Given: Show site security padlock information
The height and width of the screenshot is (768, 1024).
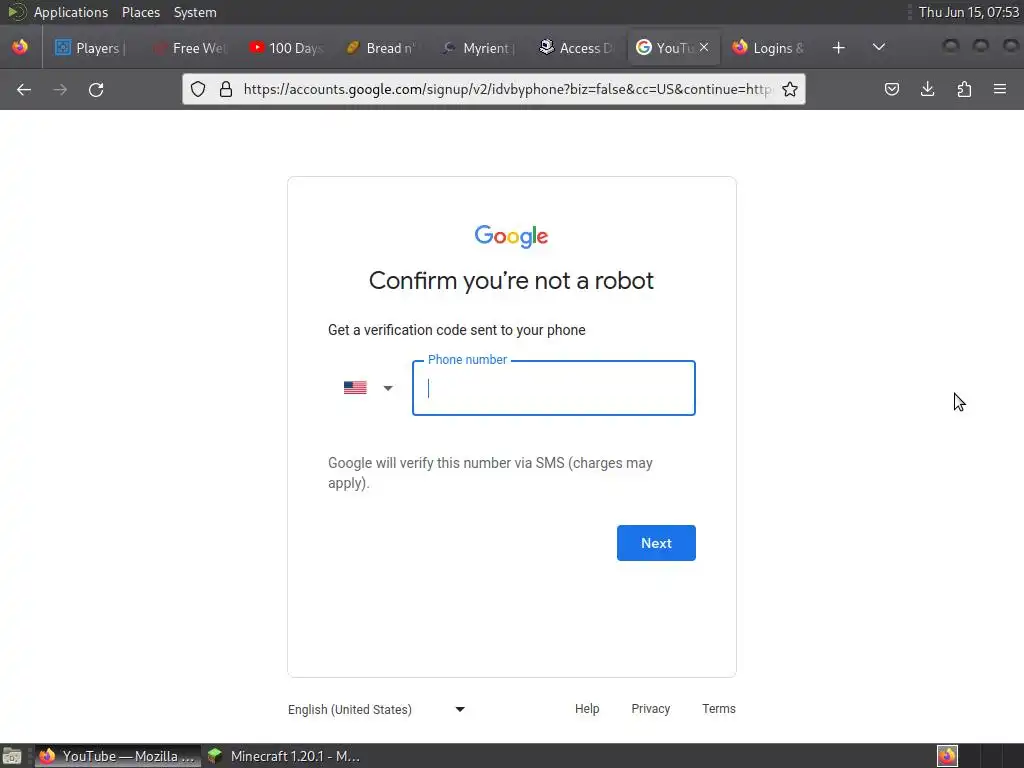Looking at the screenshot, I should (226, 89).
